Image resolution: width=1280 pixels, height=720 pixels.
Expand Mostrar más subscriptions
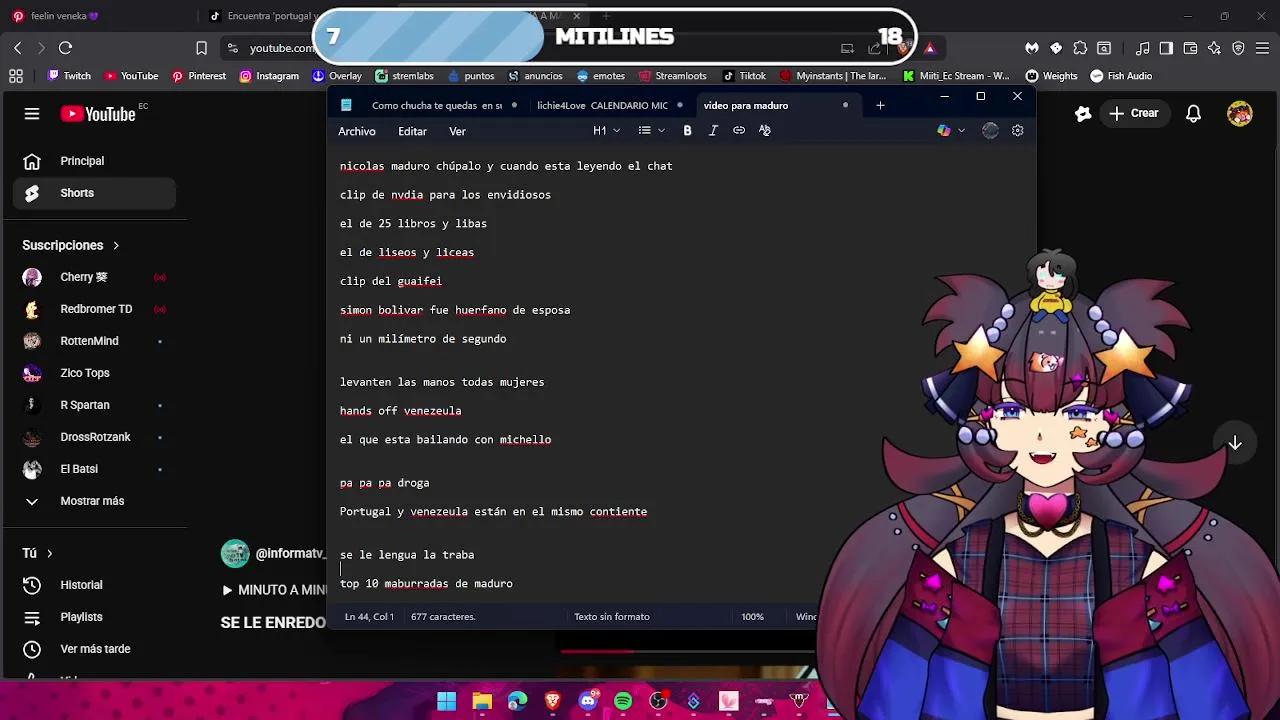click(95, 501)
